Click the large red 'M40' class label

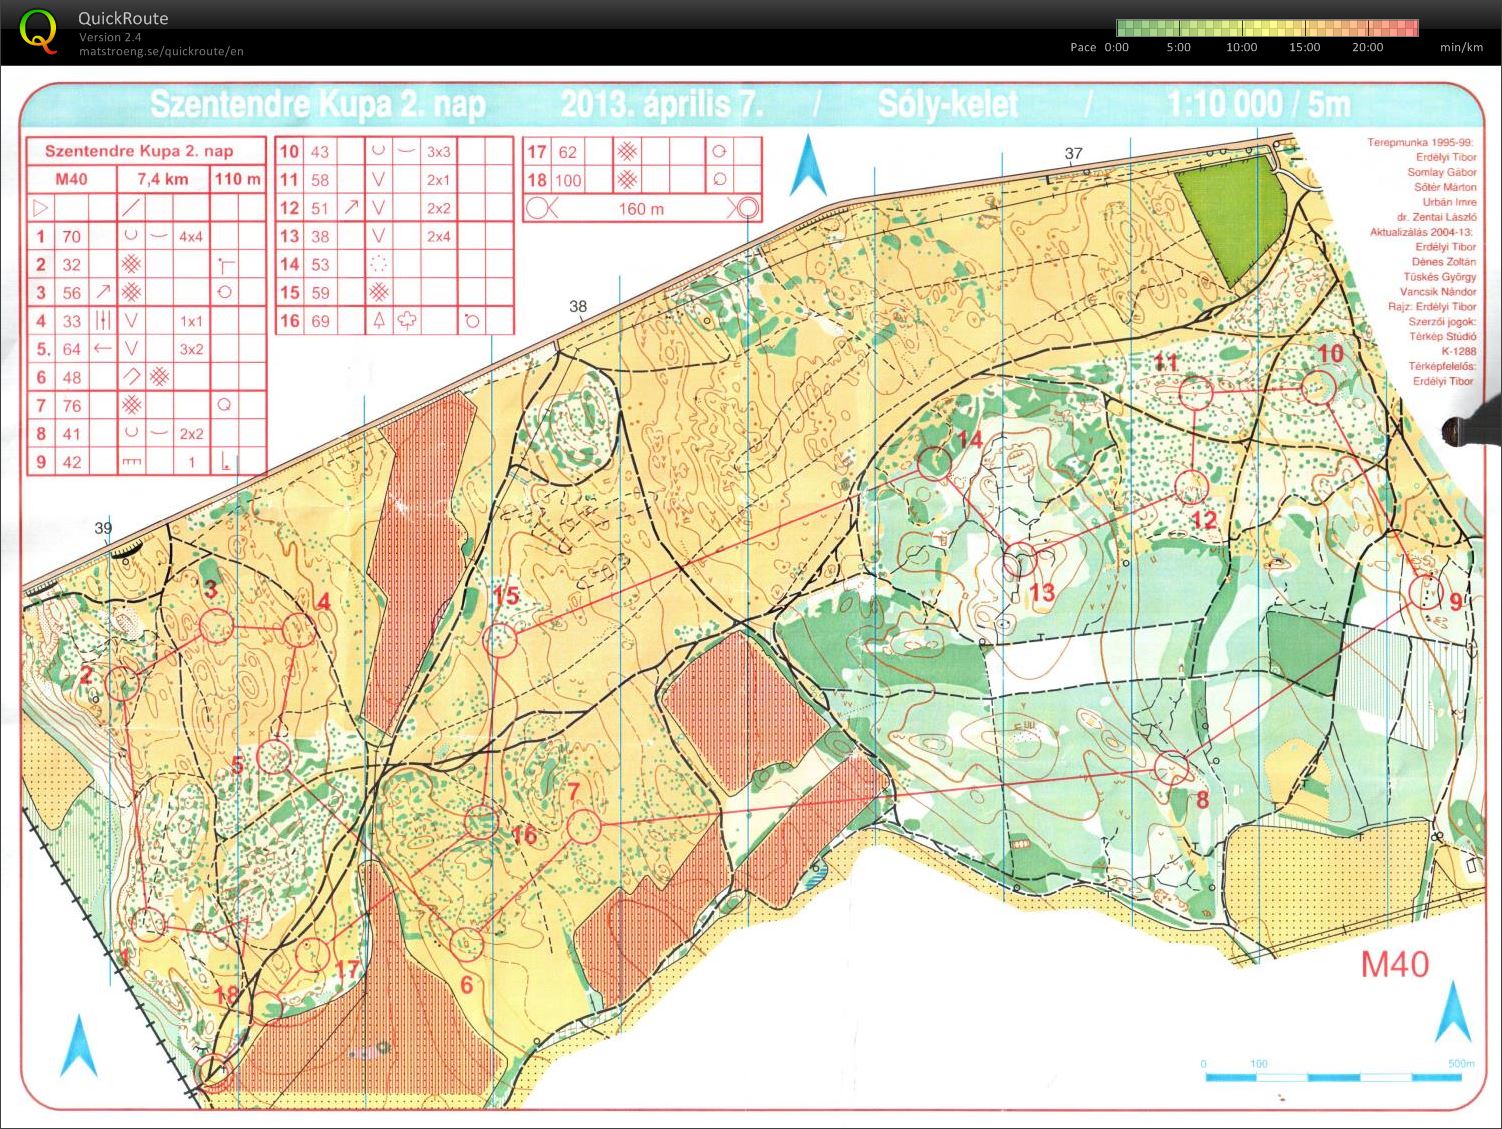[1395, 965]
